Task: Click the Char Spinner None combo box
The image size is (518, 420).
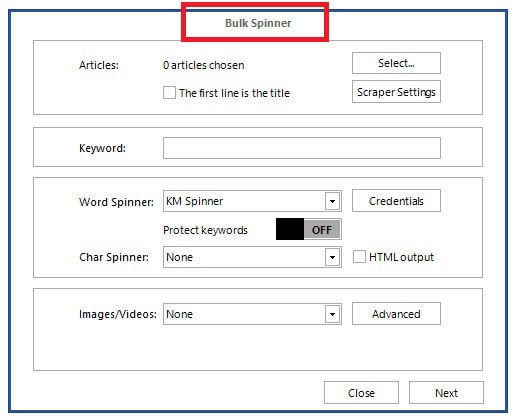Action: coord(252,257)
